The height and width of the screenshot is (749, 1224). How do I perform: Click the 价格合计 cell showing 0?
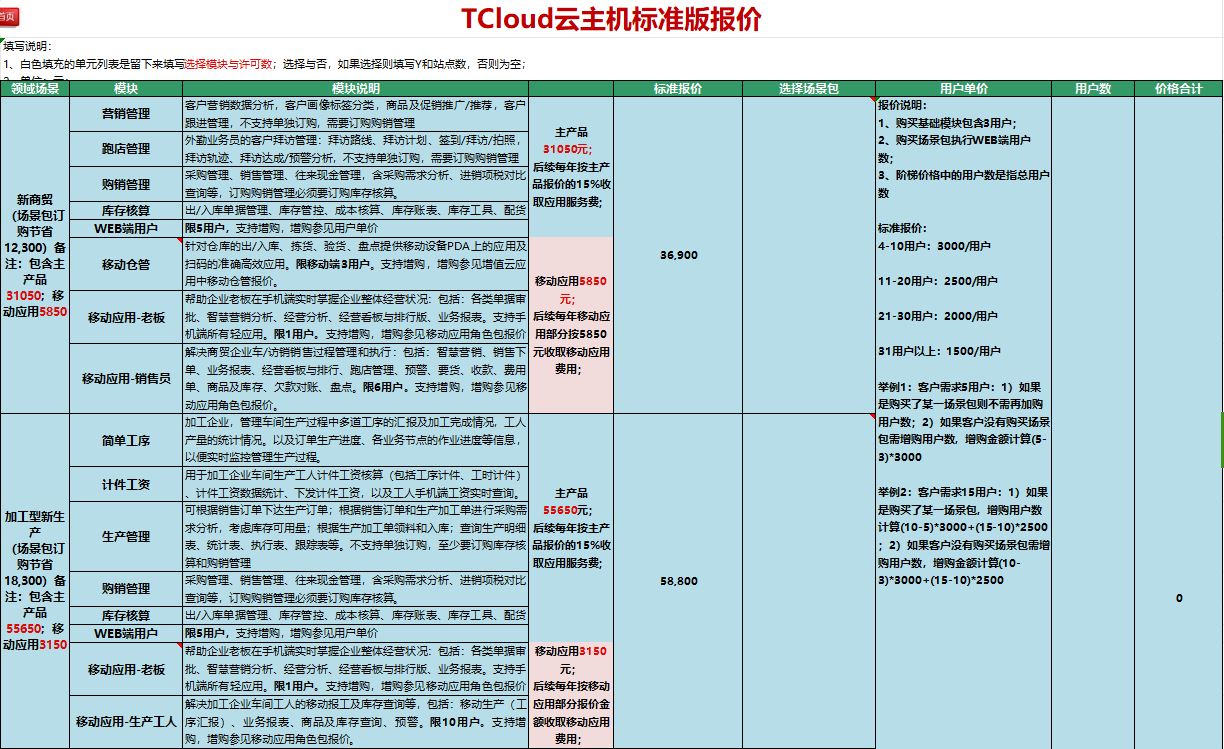click(x=1179, y=597)
